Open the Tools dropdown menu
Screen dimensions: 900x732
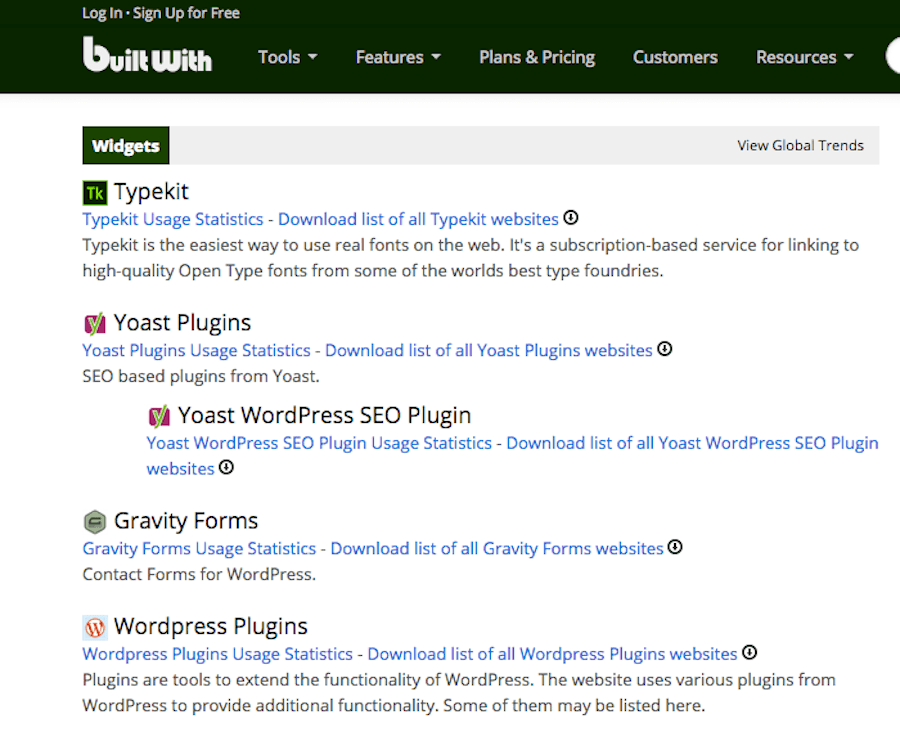288,57
